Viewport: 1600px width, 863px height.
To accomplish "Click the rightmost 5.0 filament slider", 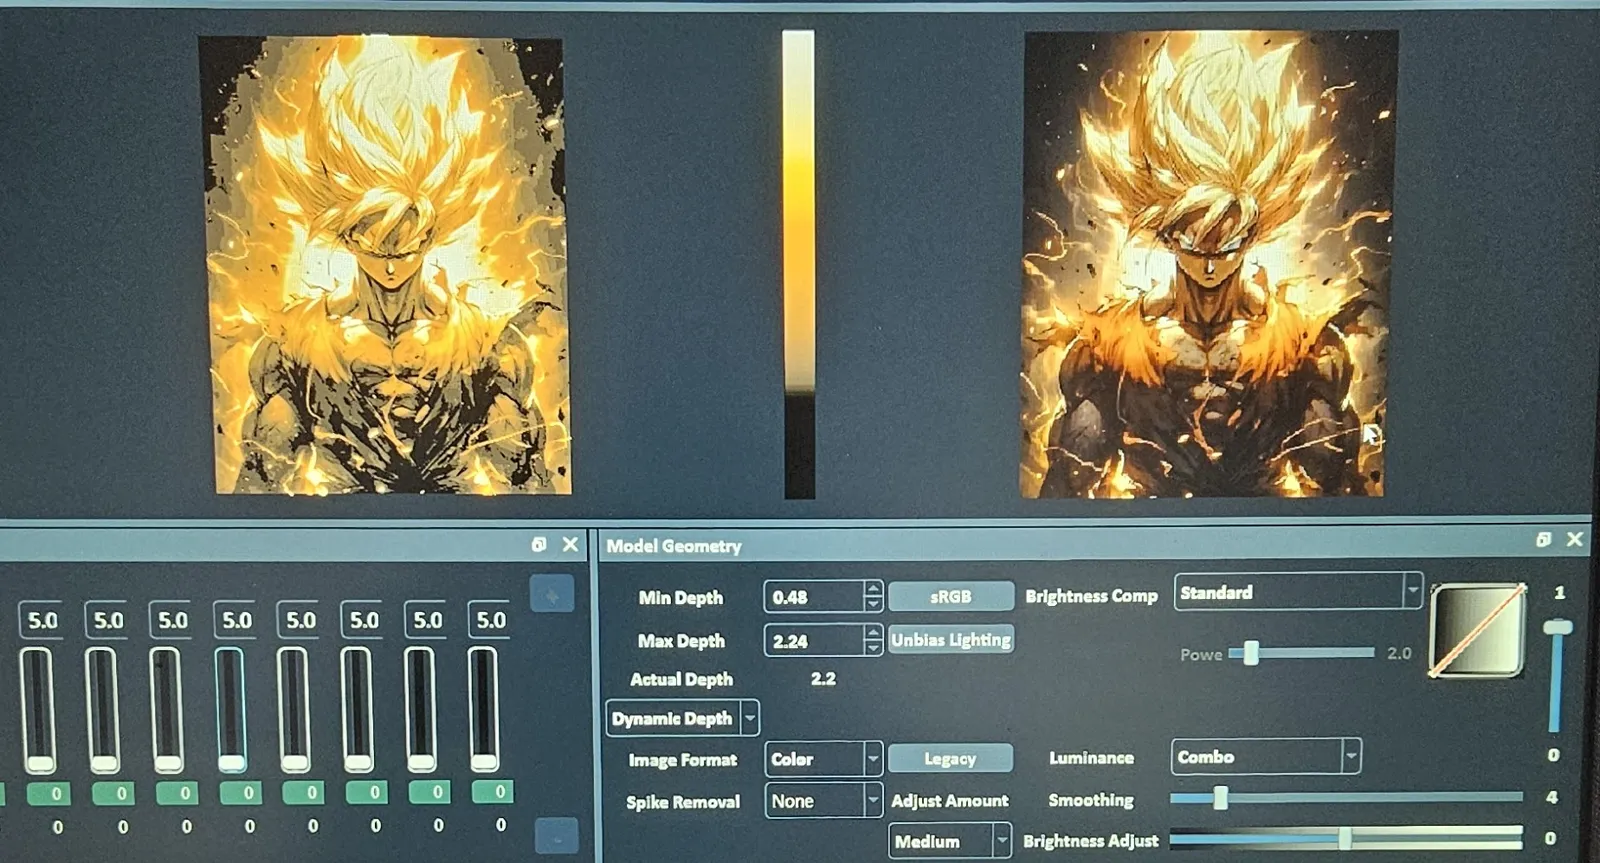I will point(483,710).
